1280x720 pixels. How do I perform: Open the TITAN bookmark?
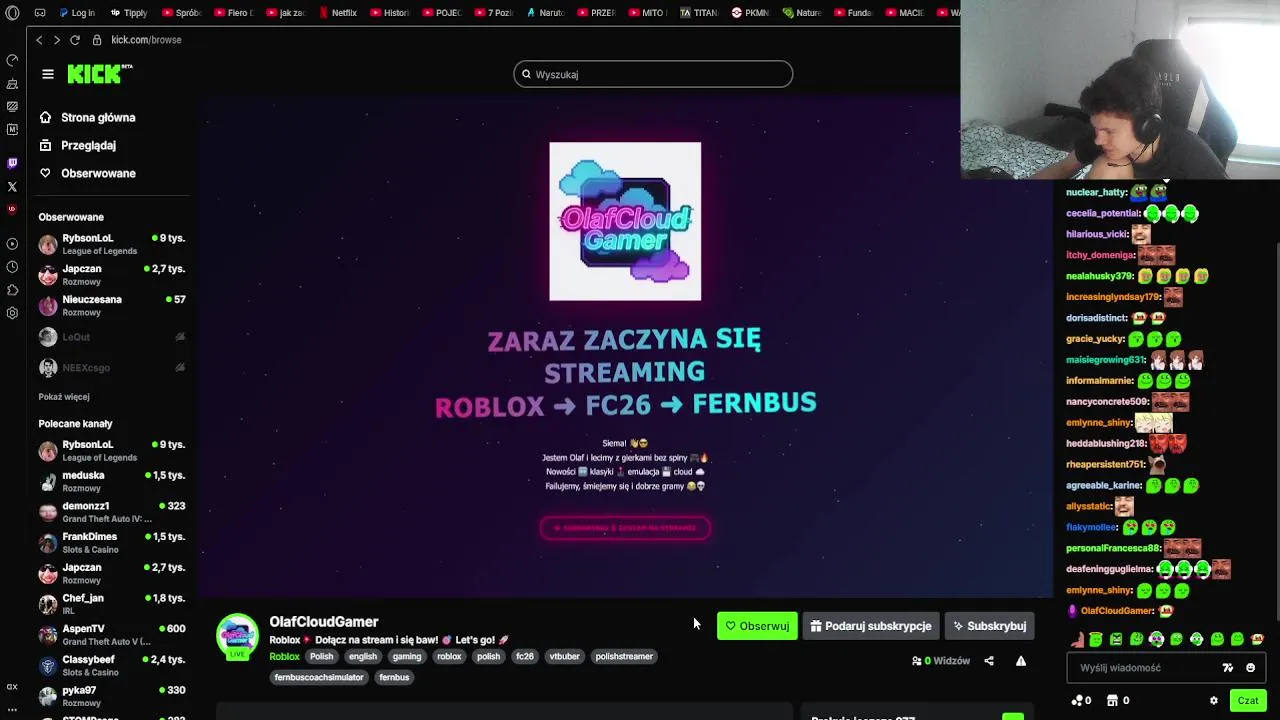click(x=699, y=13)
